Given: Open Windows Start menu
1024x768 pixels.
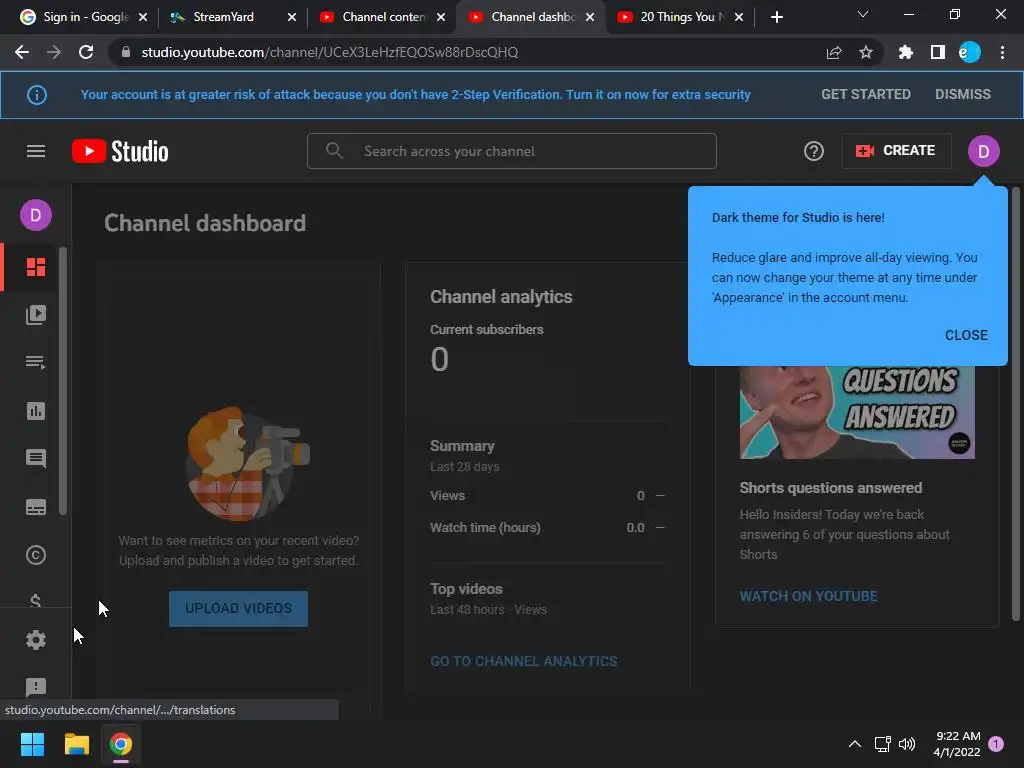Looking at the screenshot, I should pos(32,744).
